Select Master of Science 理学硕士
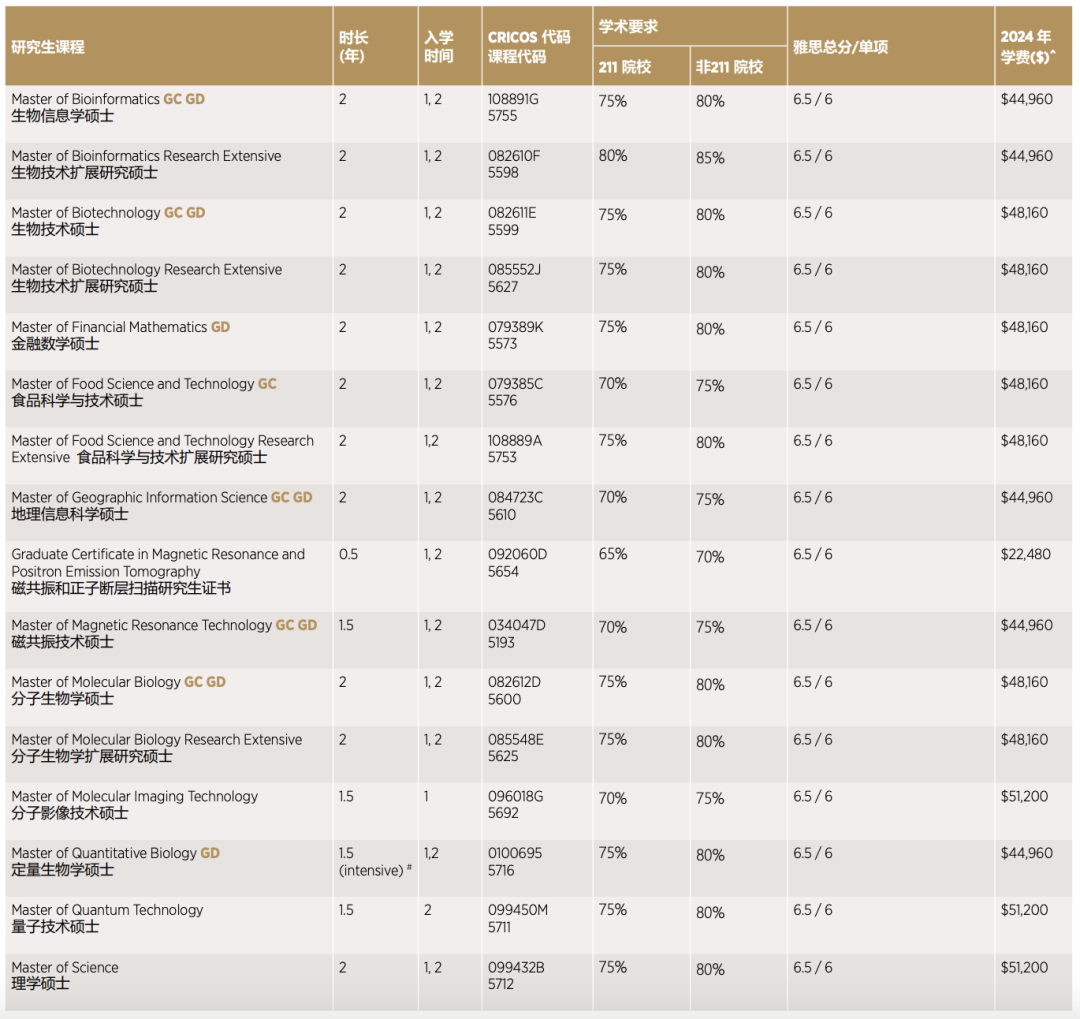Image resolution: width=1080 pixels, height=1019 pixels. pos(65,976)
